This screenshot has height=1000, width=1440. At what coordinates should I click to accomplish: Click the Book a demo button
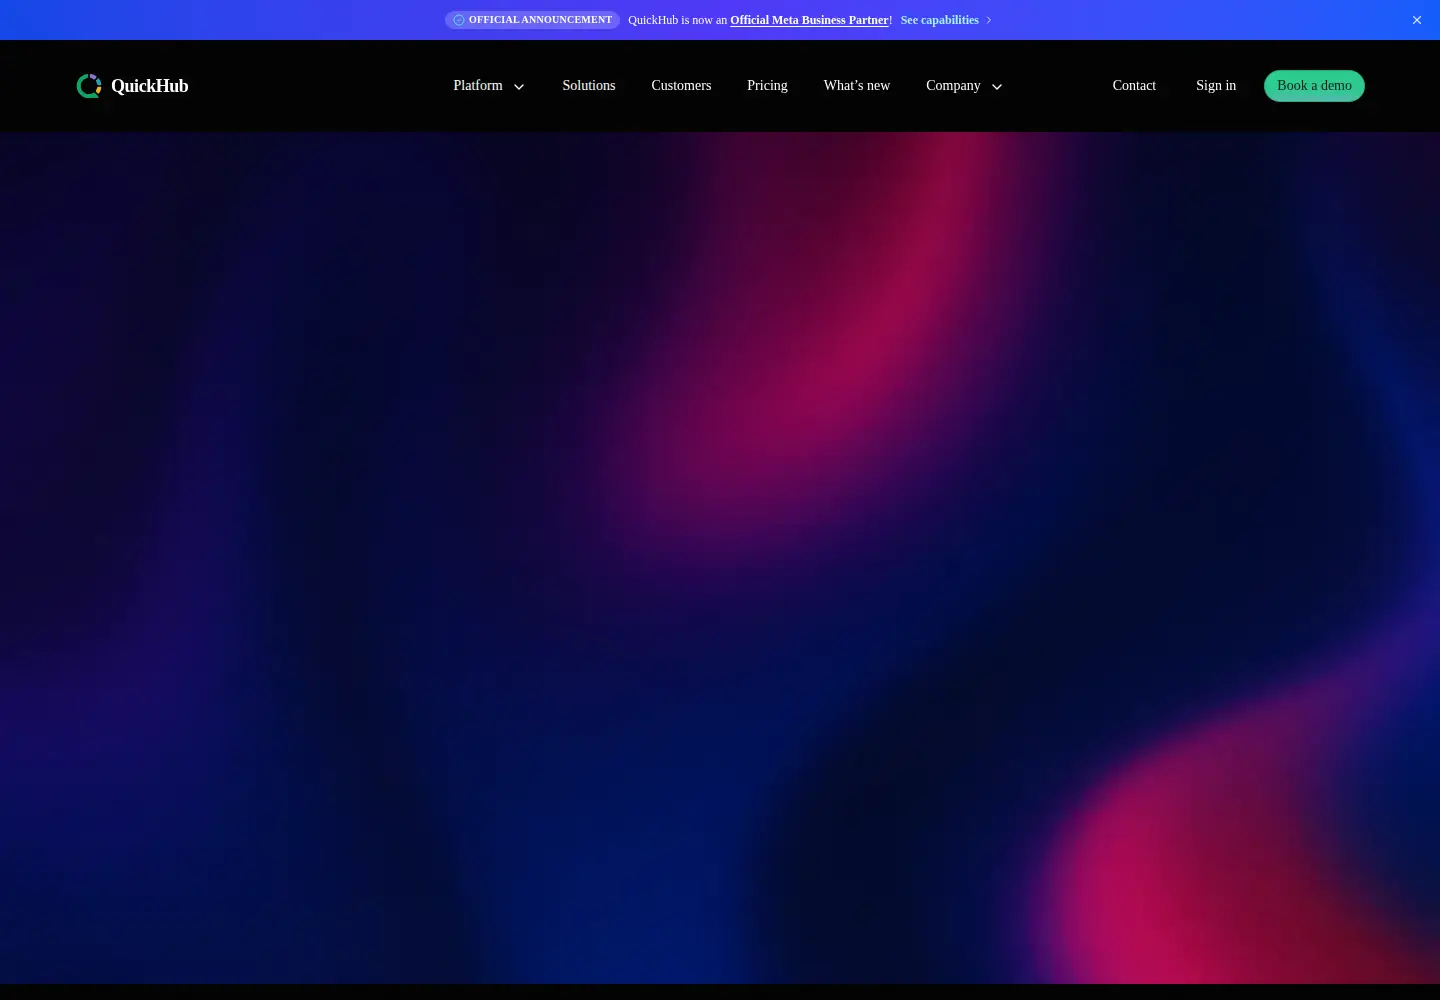pos(1314,86)
